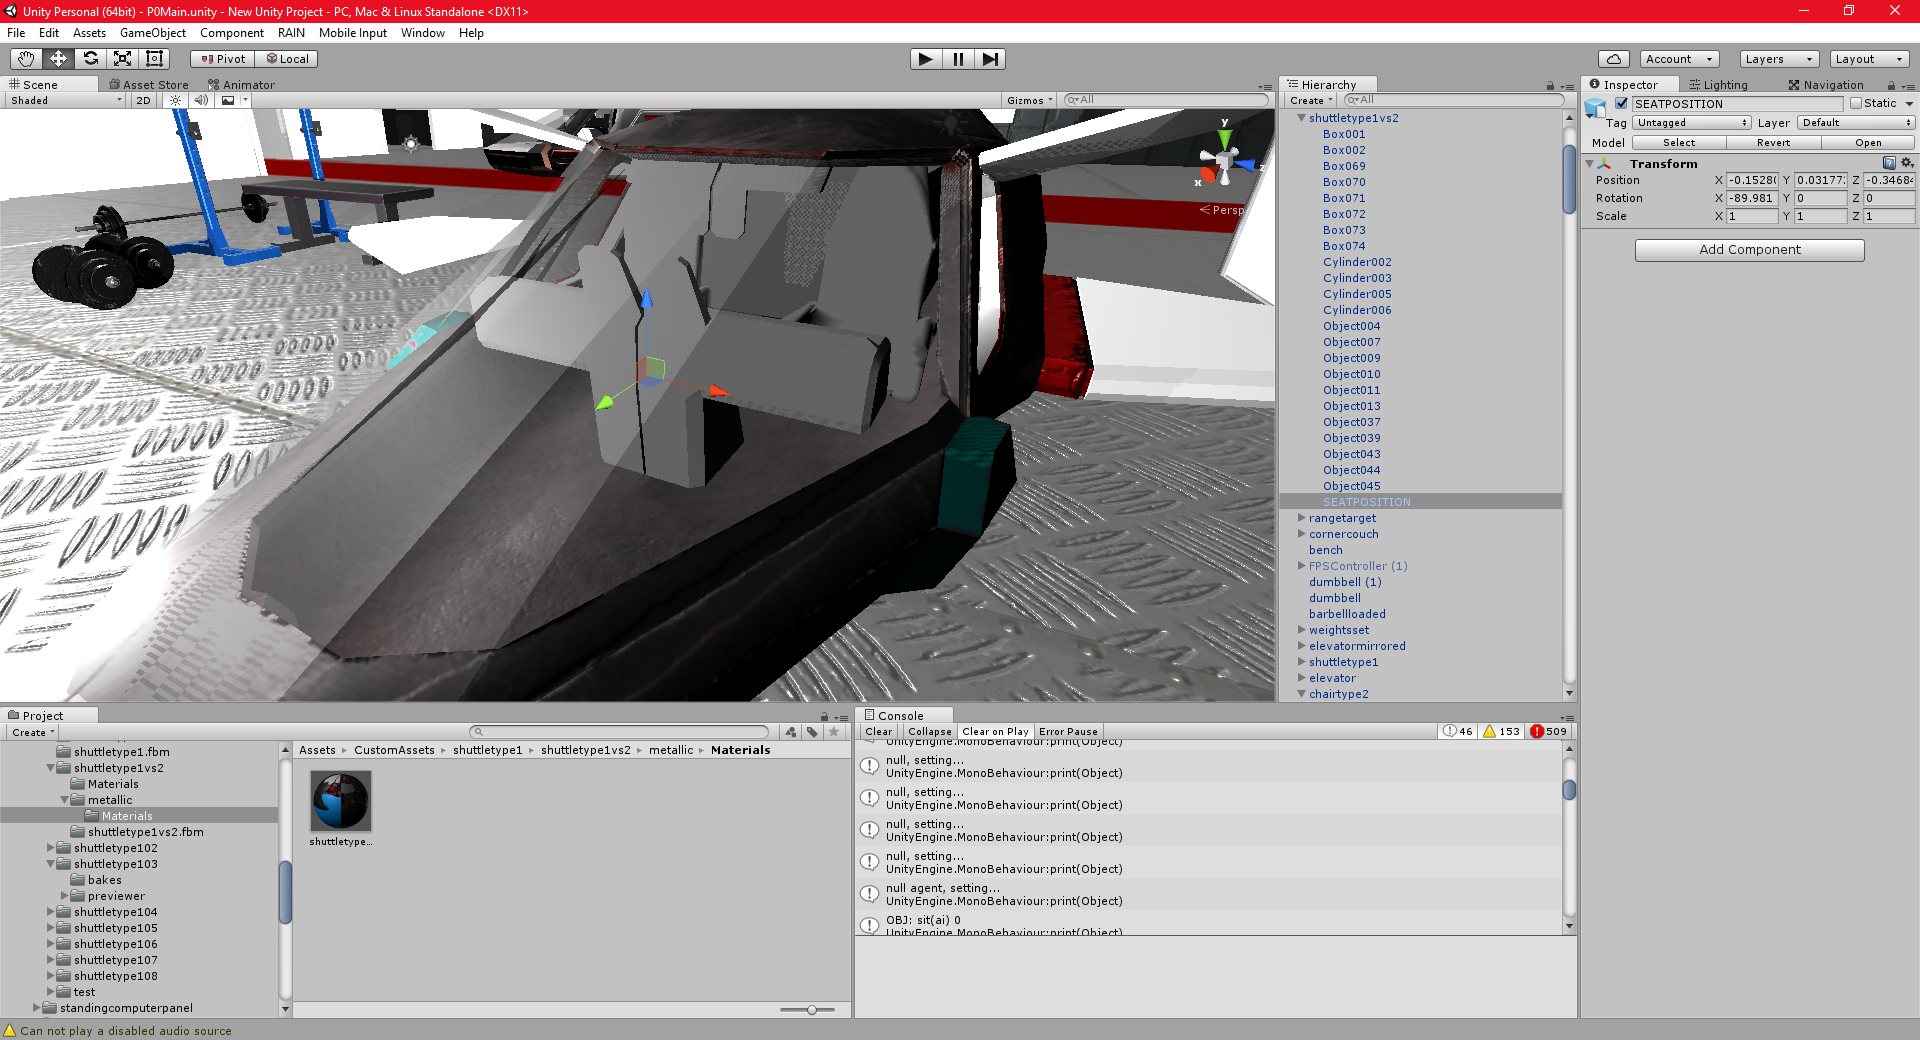
Task: Toggle scene audio speaker icon
Action: coord(201,100)
